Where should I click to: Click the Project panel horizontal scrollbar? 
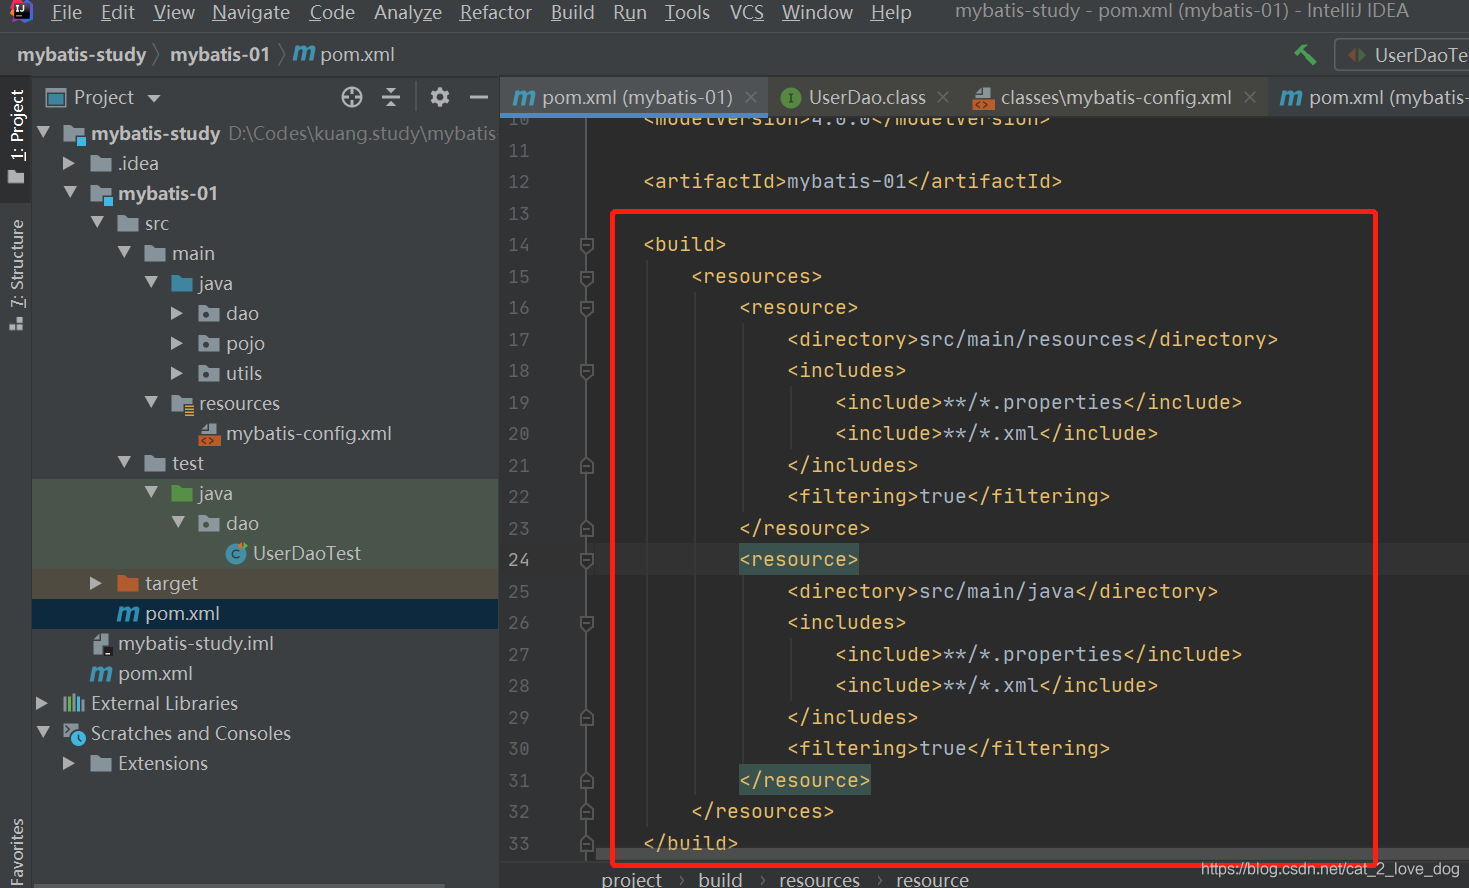tap(240, 885)
